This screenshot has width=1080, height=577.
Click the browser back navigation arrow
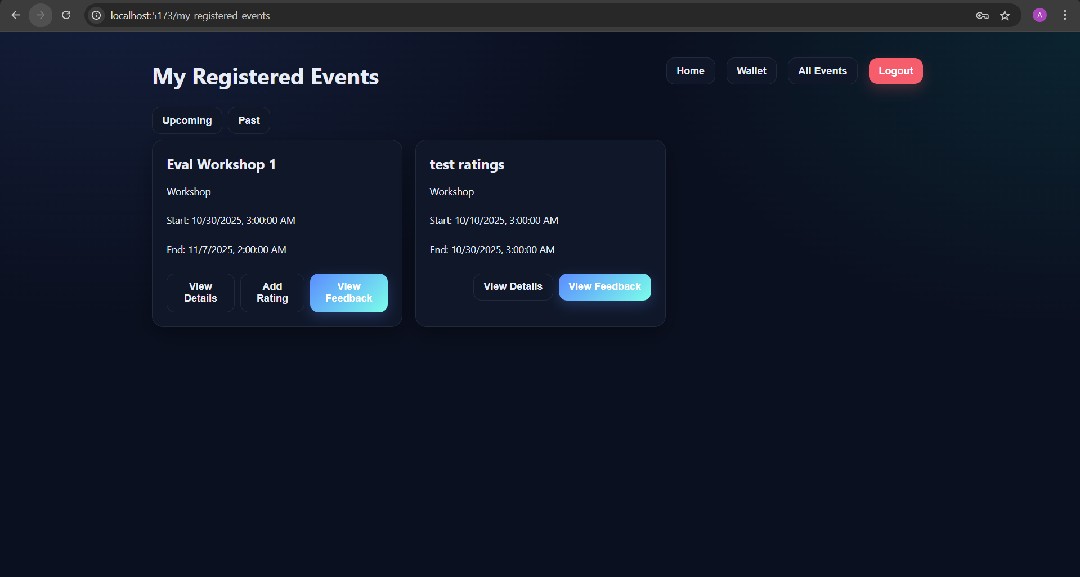click(x=15, y=15)
